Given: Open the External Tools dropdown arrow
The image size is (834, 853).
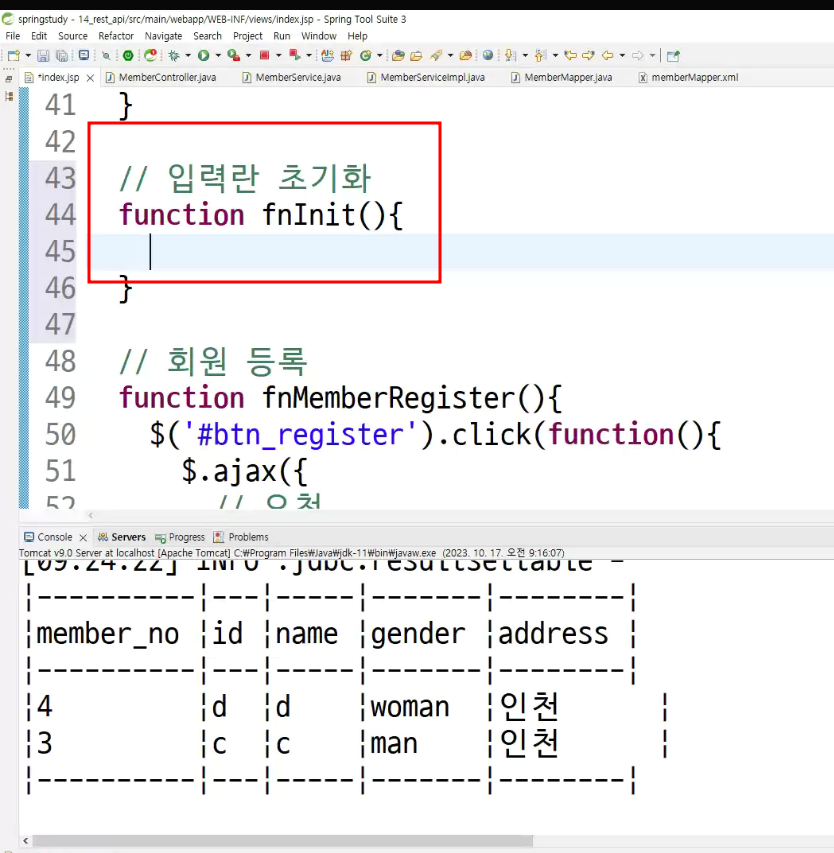Looking at the screenshot, I should click(248, 55).
